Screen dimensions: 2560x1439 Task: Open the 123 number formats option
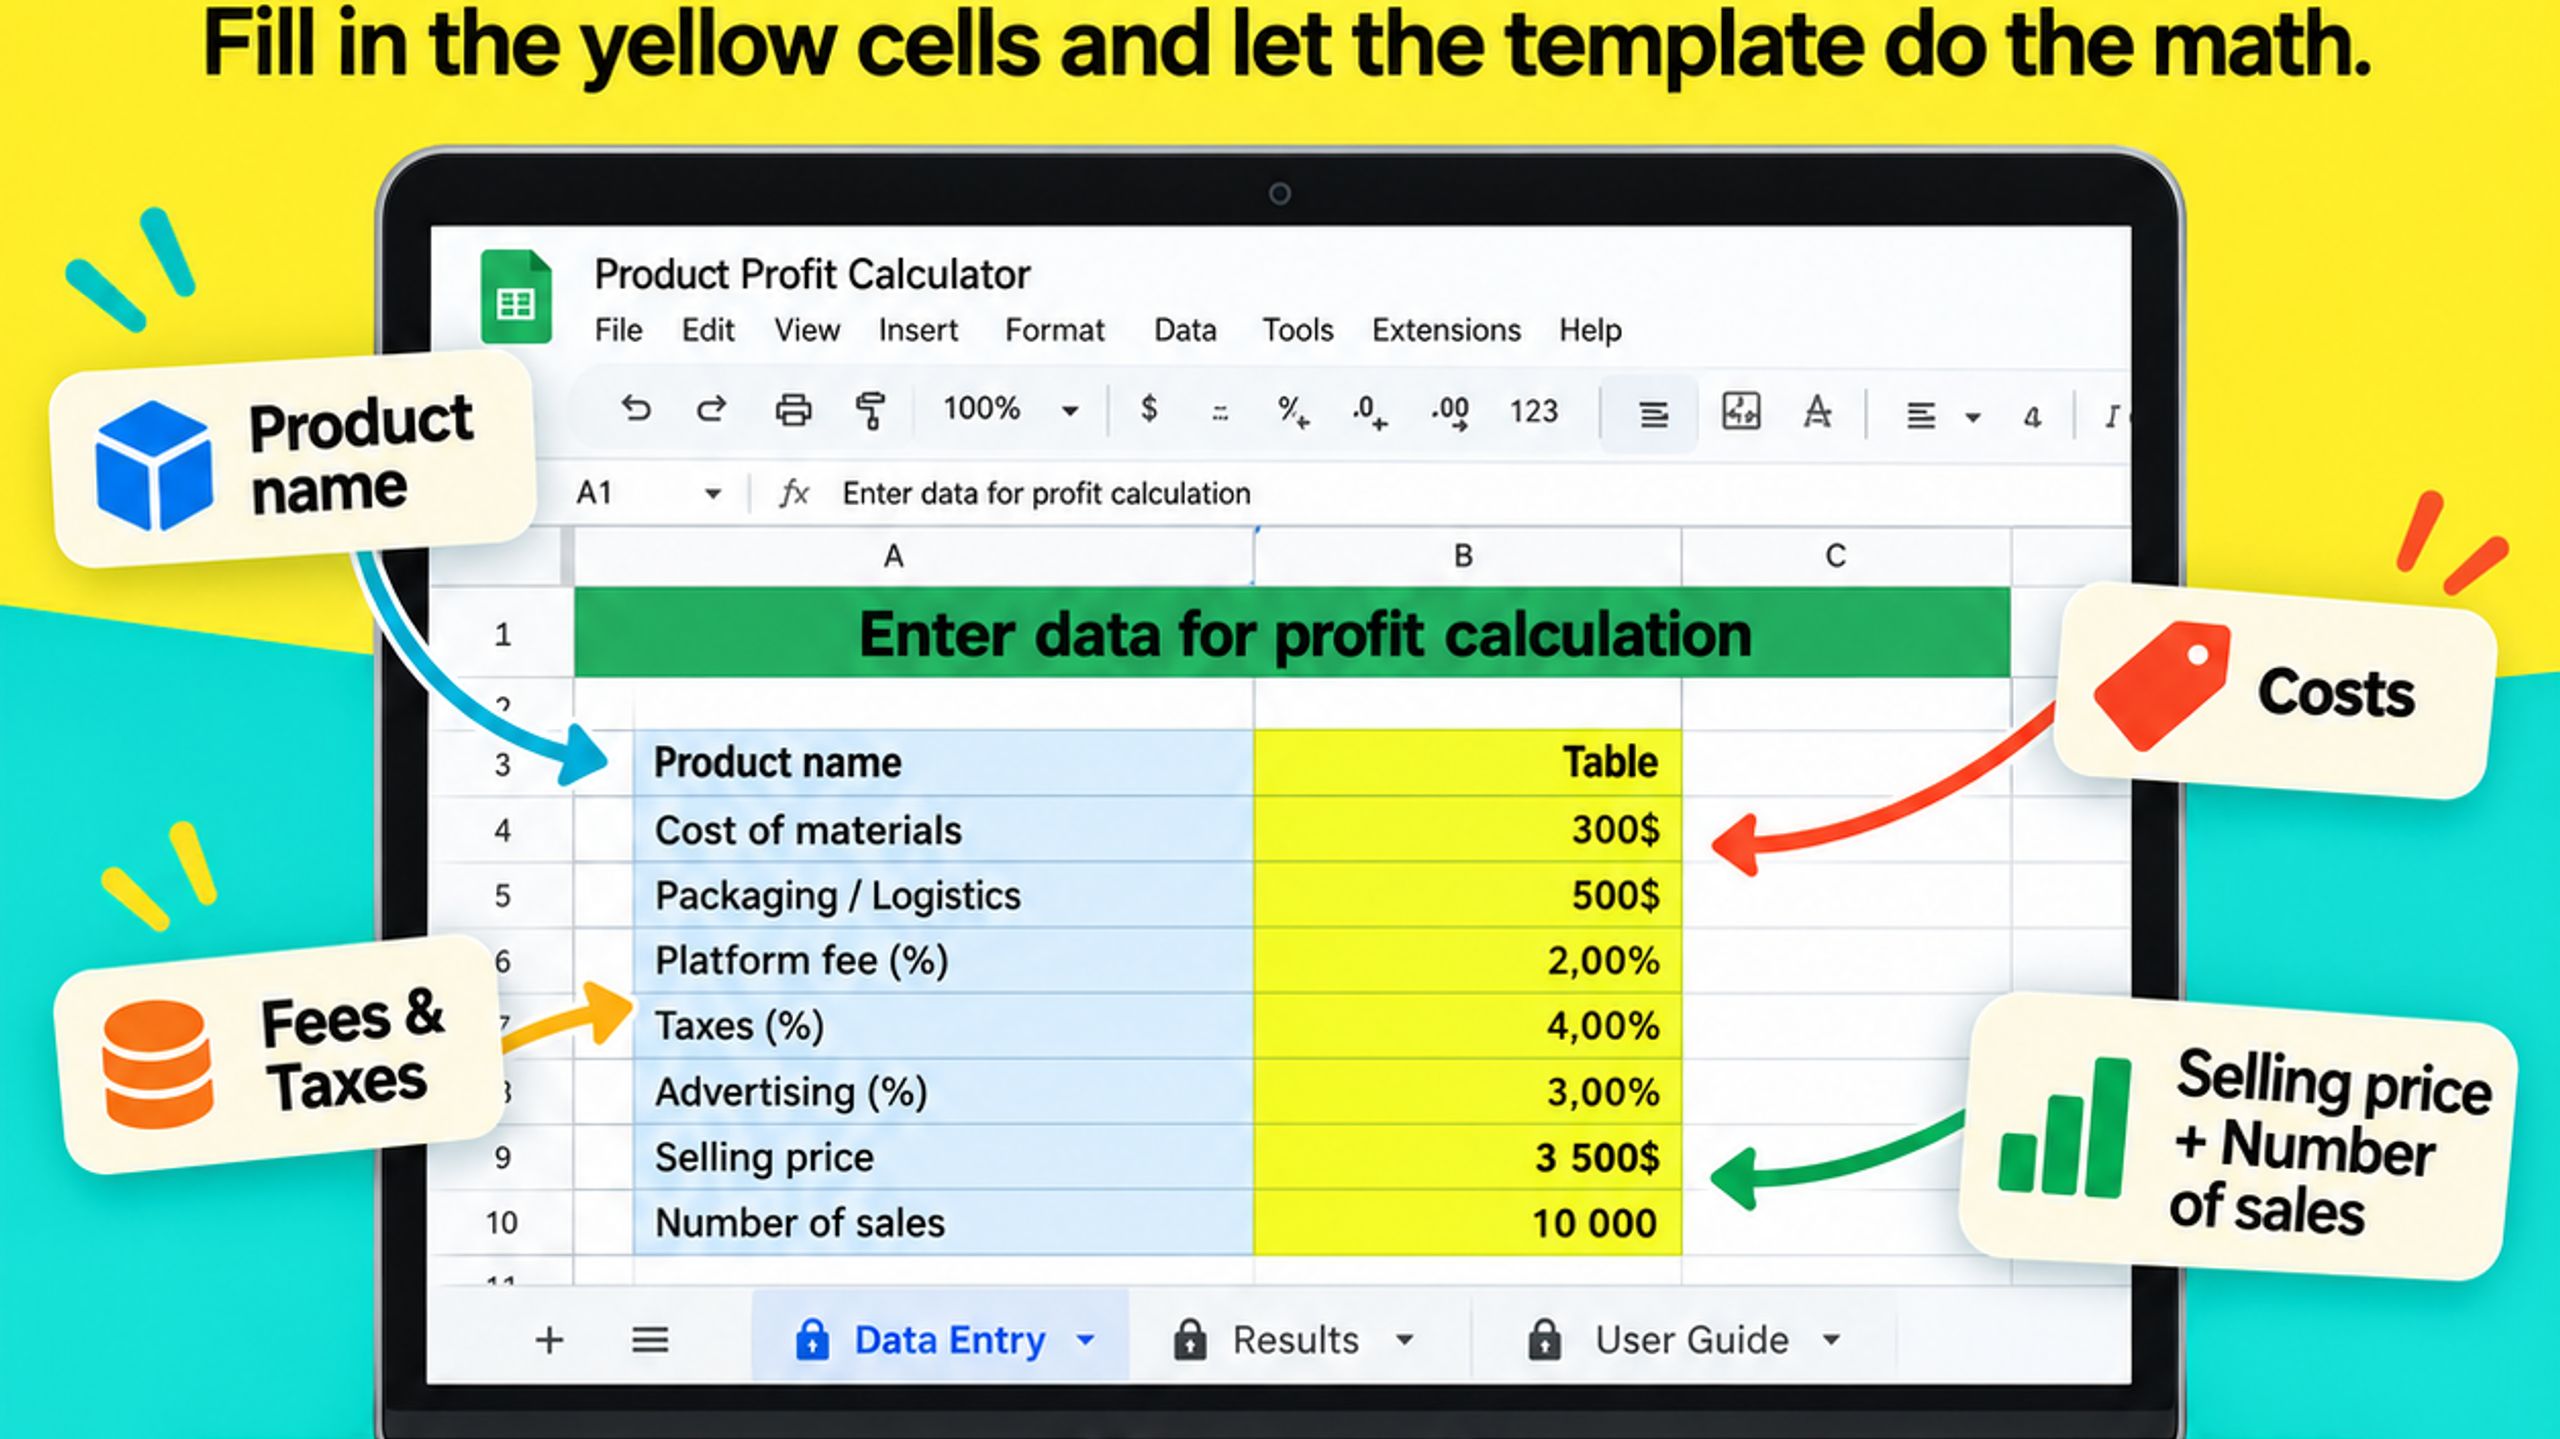(x=1533, y=411)
